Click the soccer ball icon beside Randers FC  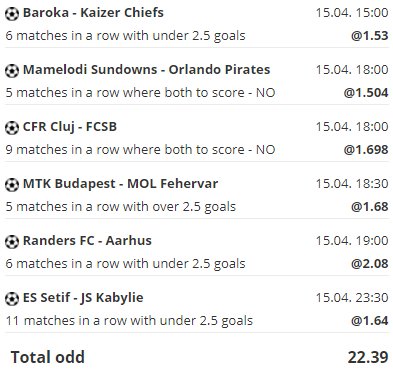coord(12,242)
